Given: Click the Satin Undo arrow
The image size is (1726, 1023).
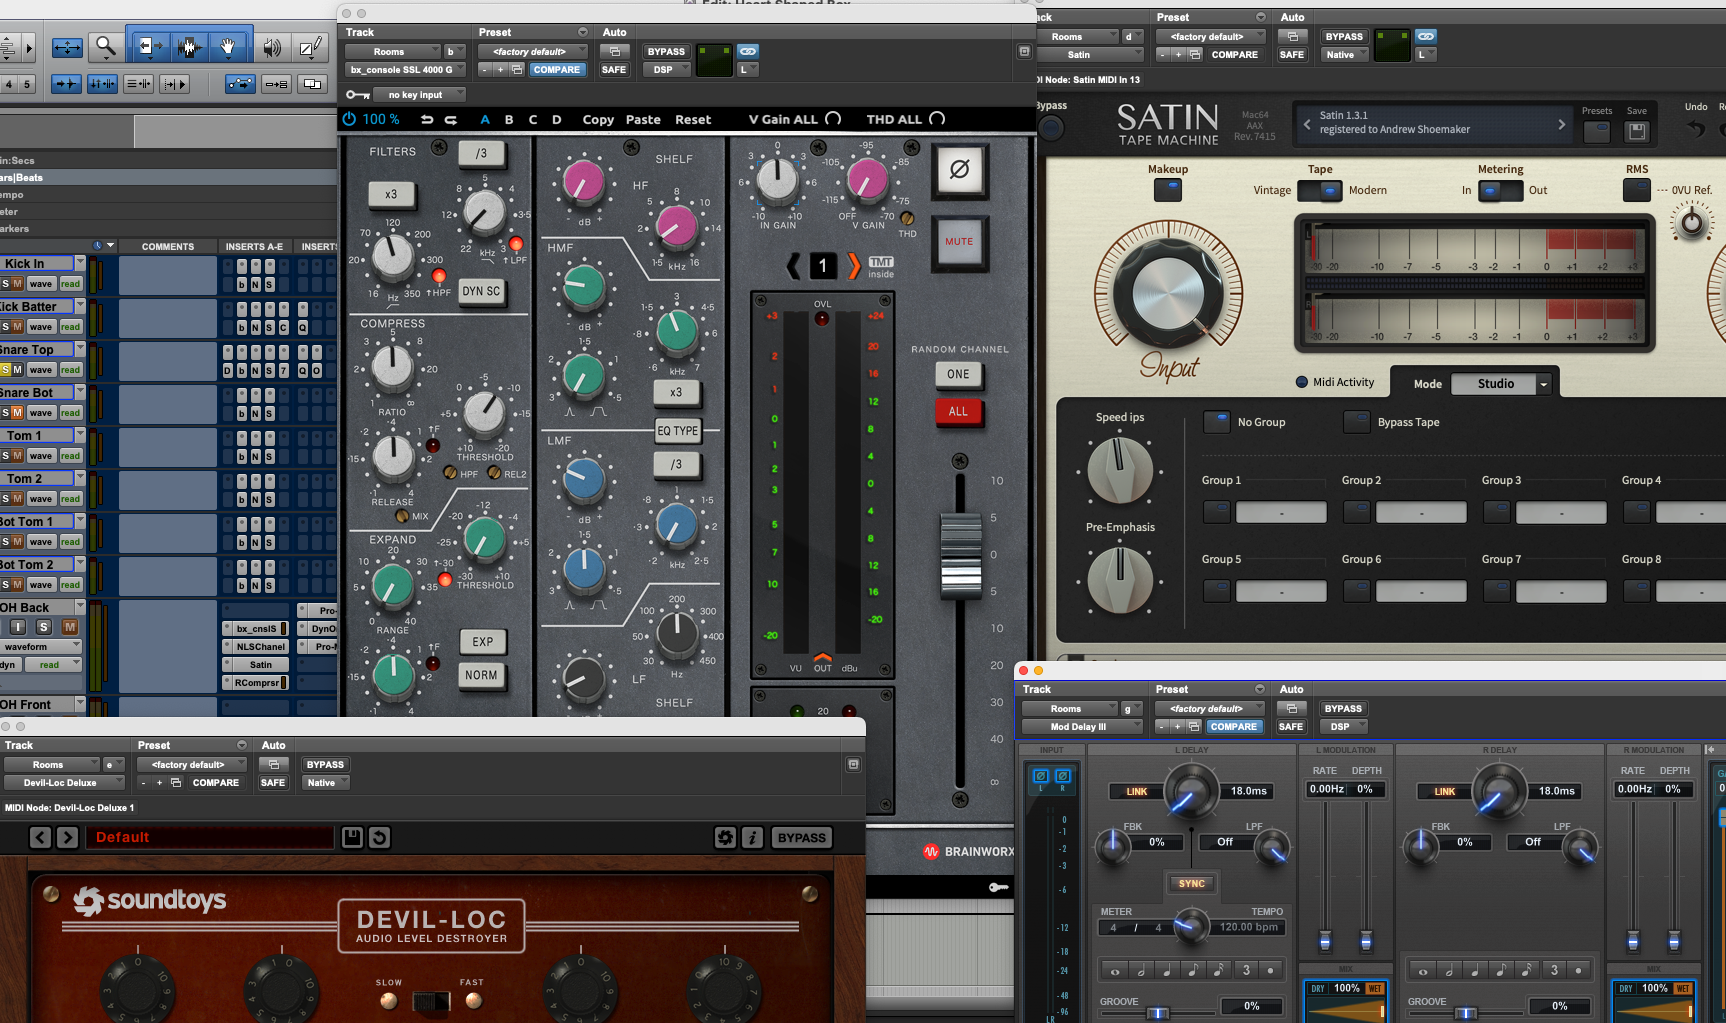Looking at the screenshot, I should coord(1695,128).
